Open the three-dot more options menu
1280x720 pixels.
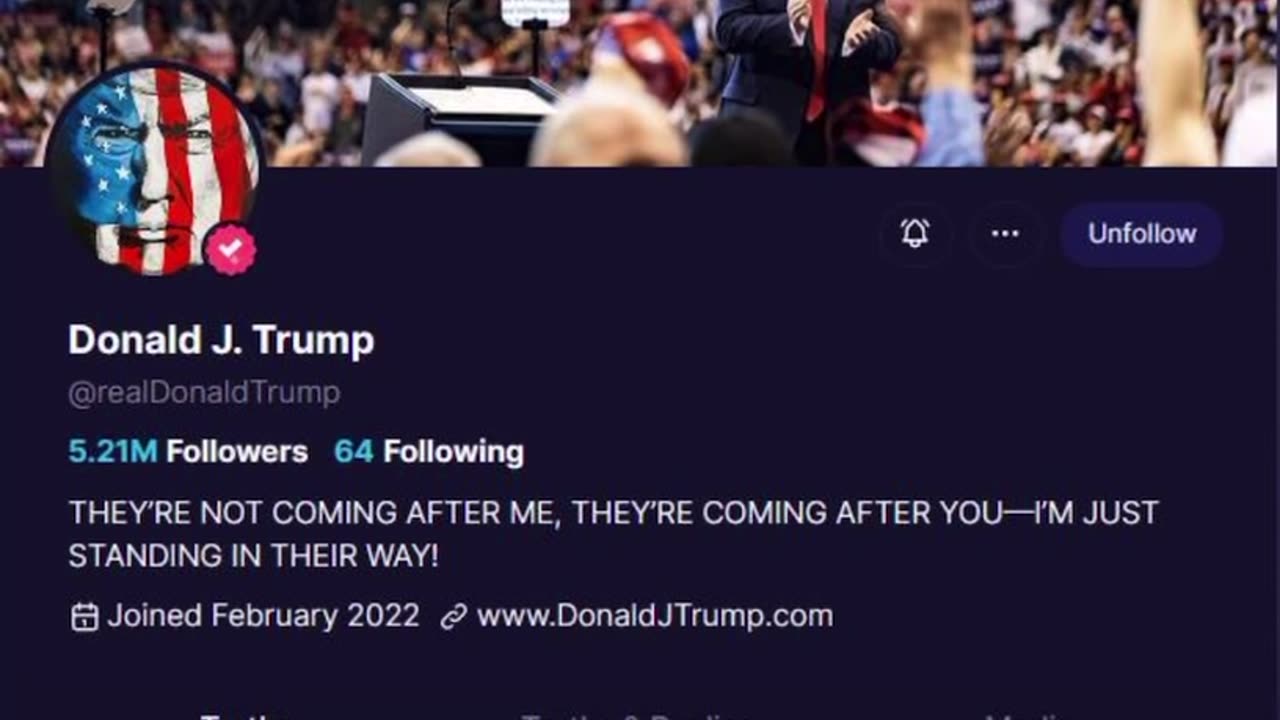pos(1005,233)
